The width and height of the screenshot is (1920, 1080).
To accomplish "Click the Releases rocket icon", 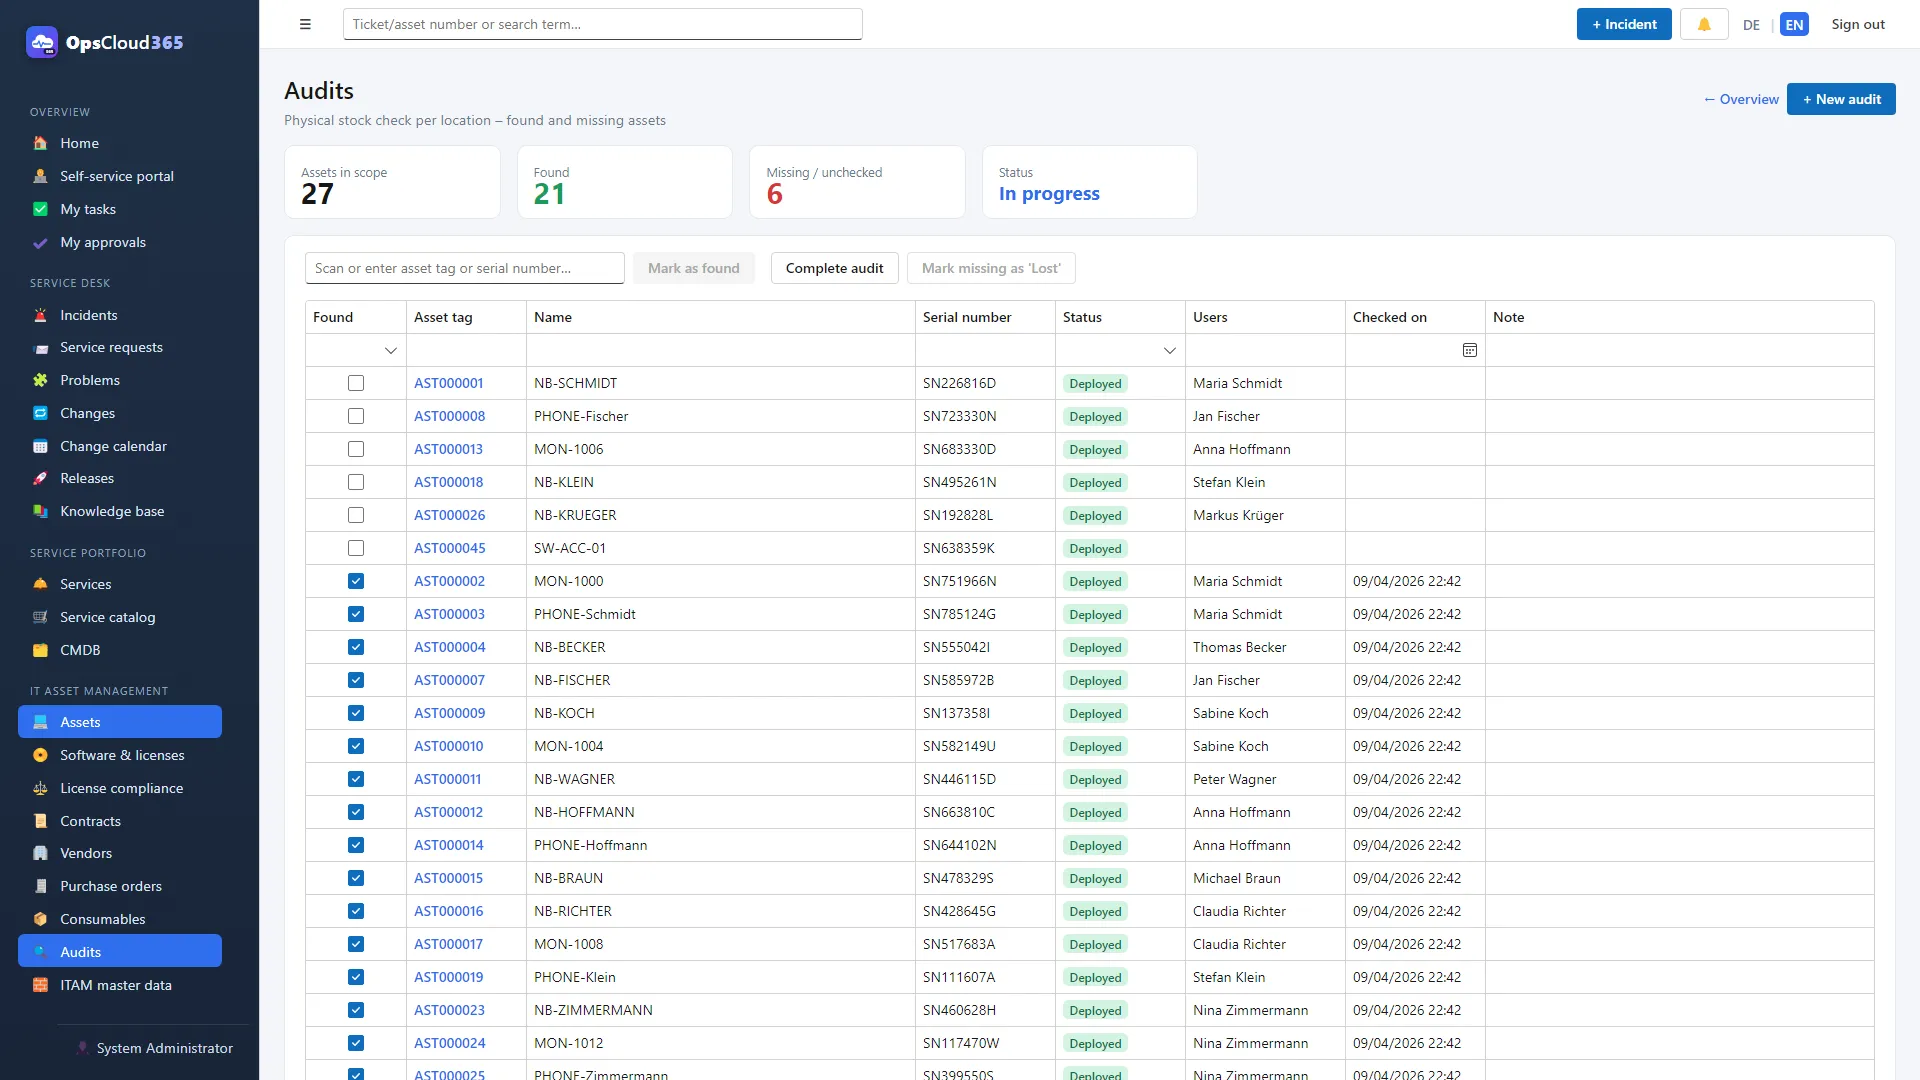I will coord(40,478).
